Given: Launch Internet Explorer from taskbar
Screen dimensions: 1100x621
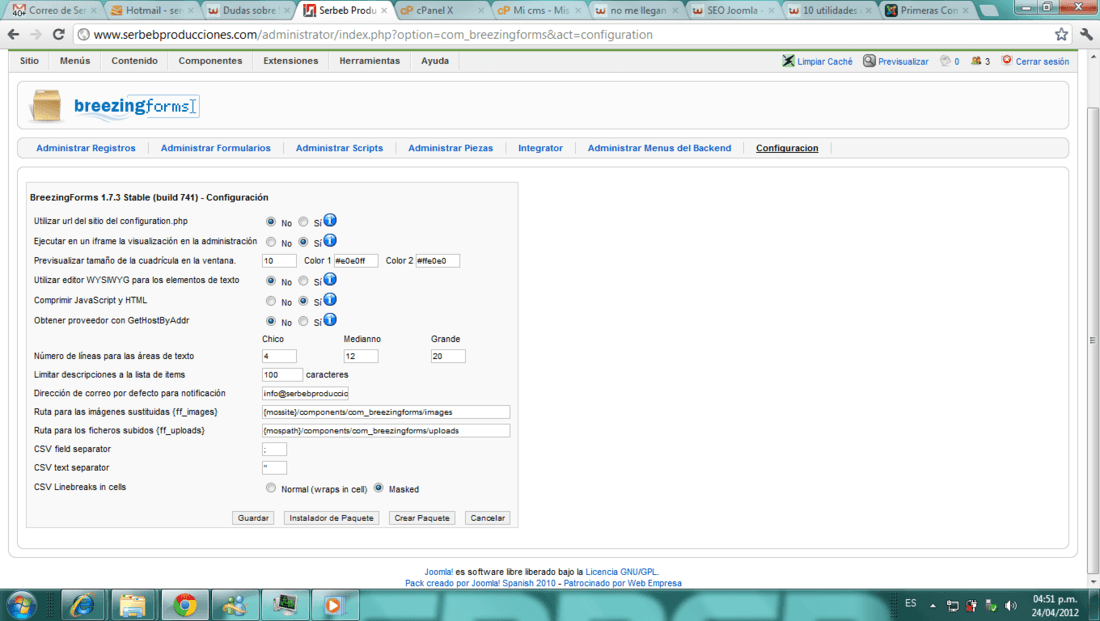Looking at the screenshot, I should coord(83,605).
